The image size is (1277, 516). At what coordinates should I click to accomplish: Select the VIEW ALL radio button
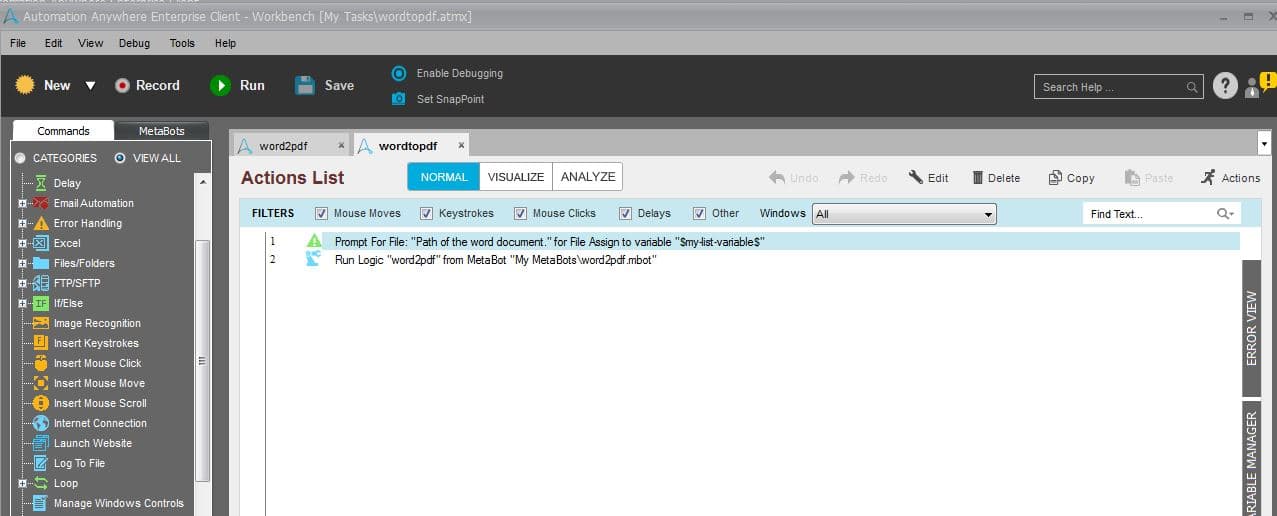coord(120,158)
